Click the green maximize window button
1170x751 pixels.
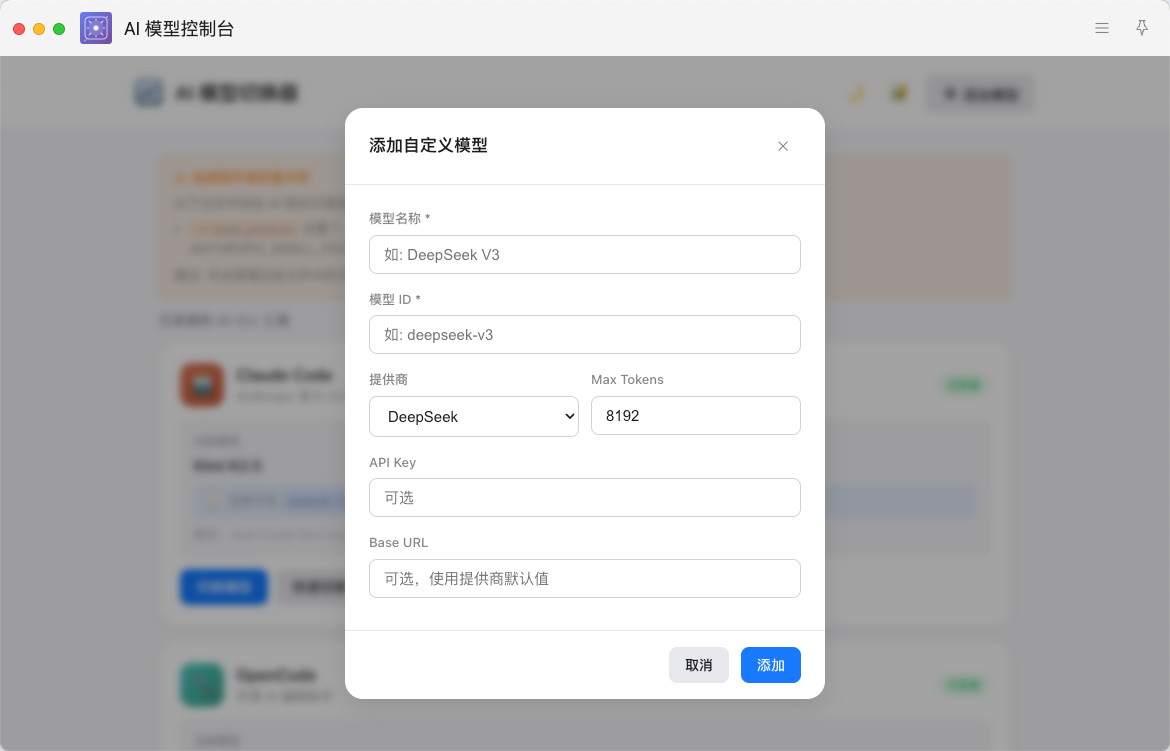(x=59, y=29)
